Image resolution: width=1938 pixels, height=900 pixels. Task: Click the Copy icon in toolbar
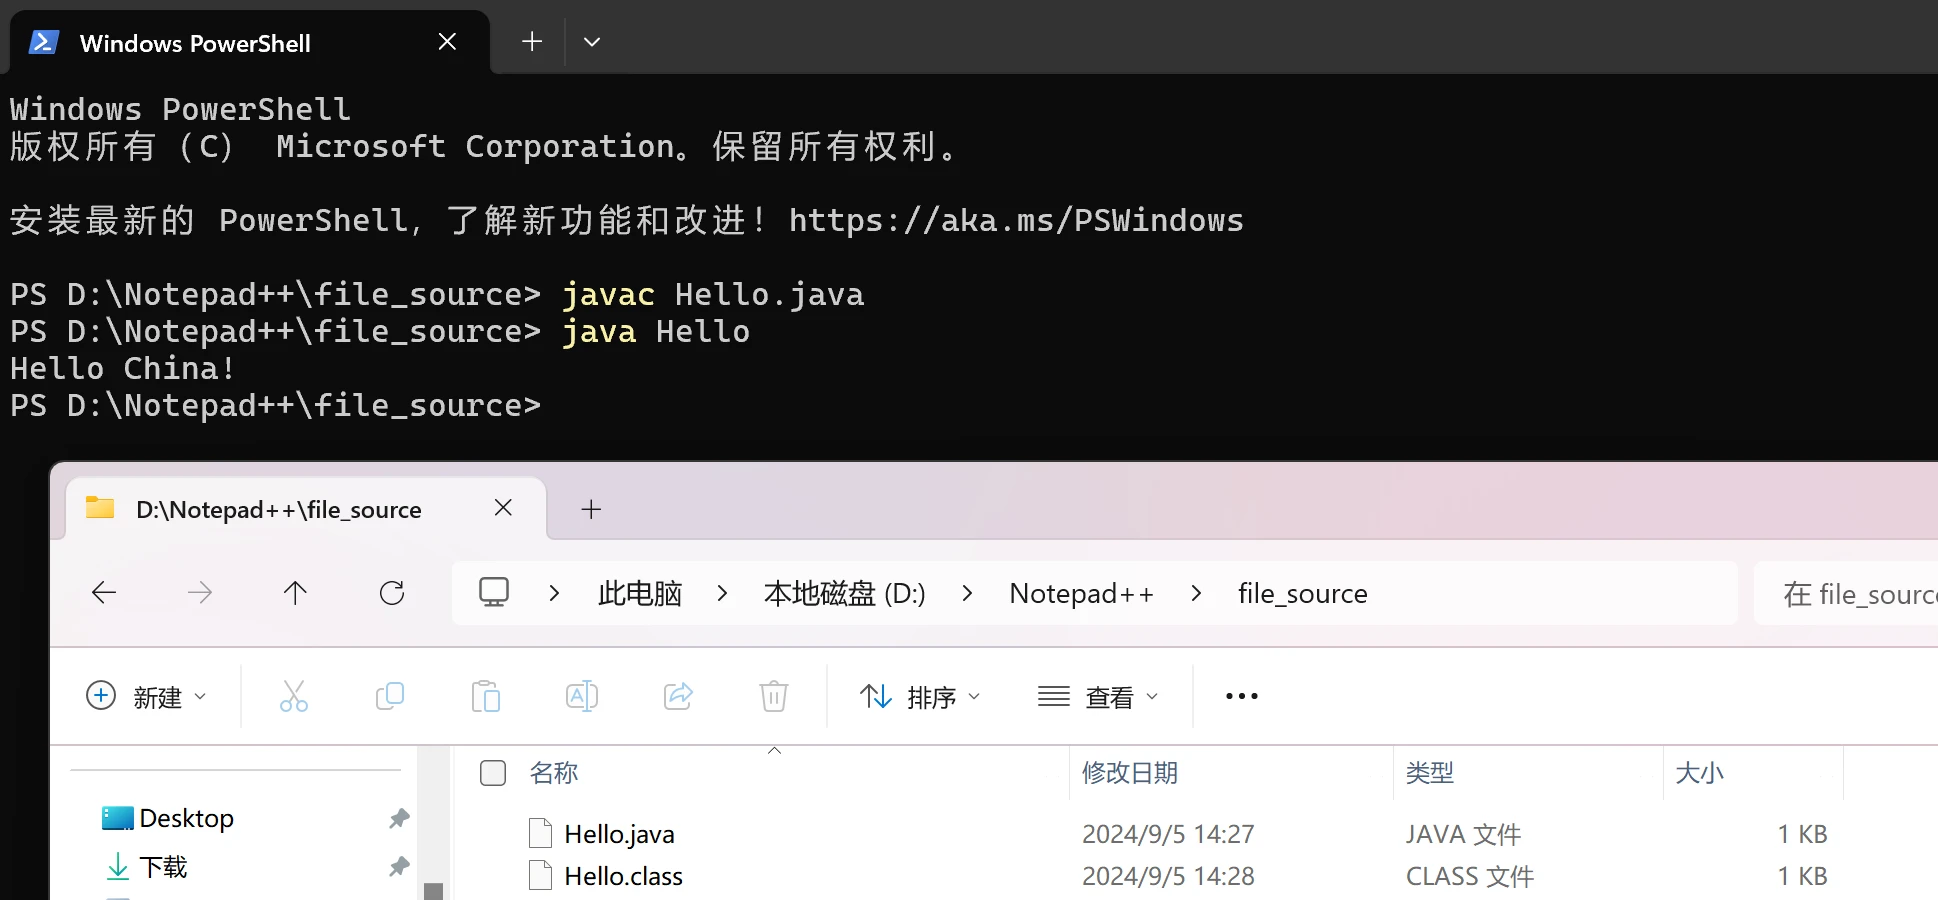(x=390, y=696)
